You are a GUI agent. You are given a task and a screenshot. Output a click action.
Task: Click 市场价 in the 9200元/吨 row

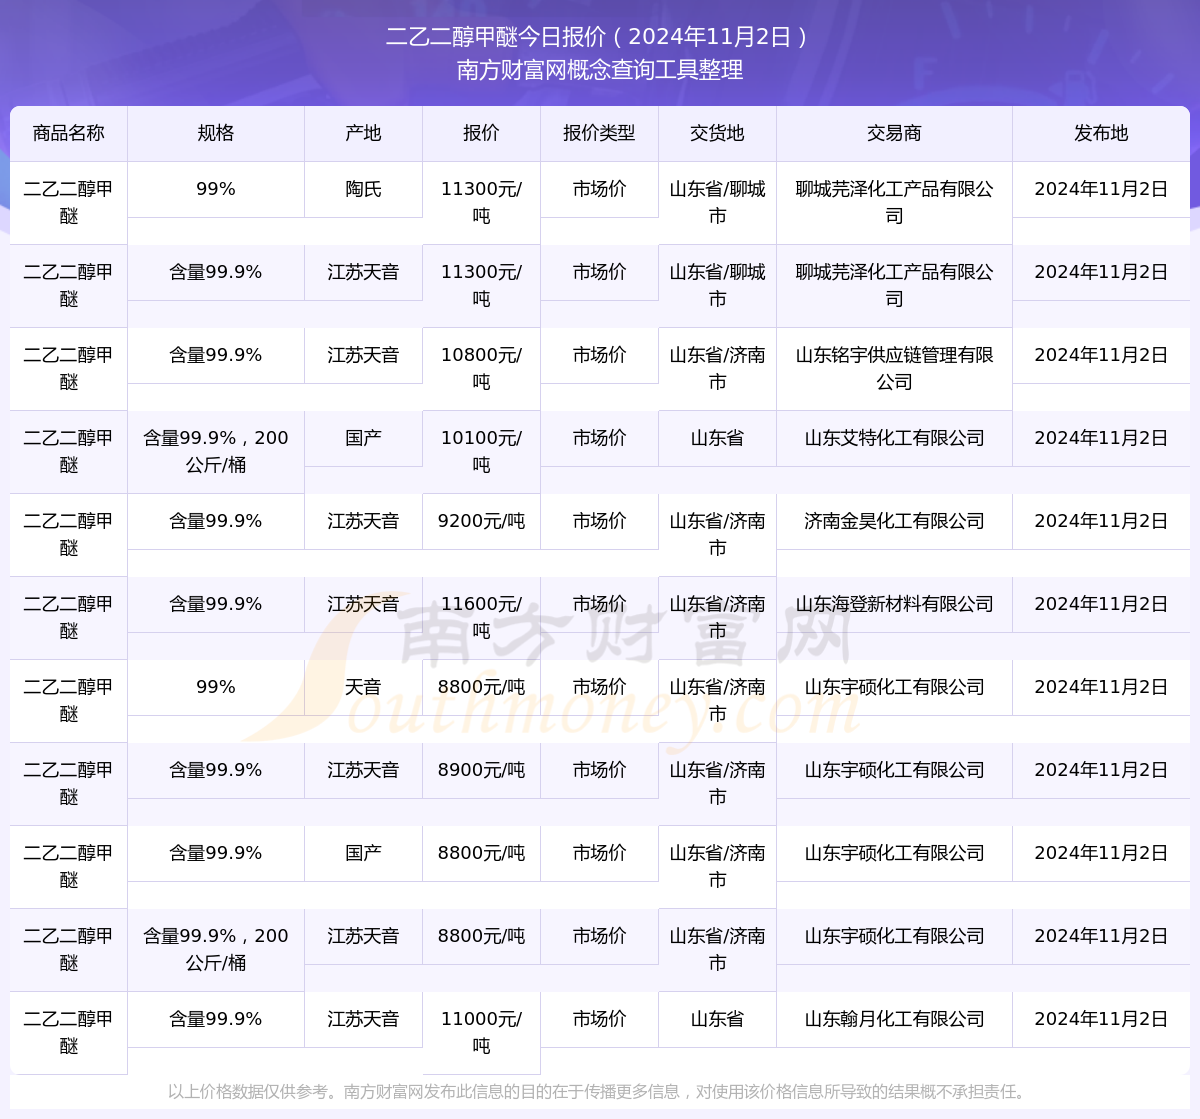click(599, 521)
